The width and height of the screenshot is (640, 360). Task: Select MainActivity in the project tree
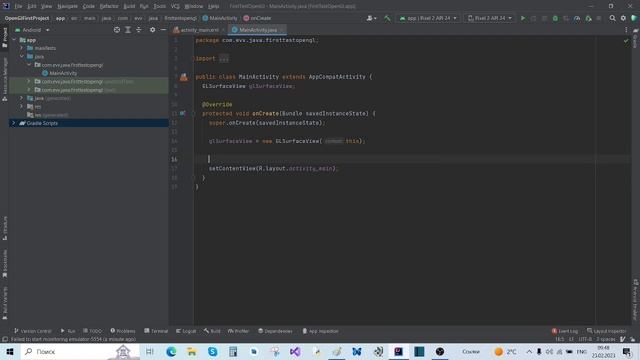coord(59,73)
